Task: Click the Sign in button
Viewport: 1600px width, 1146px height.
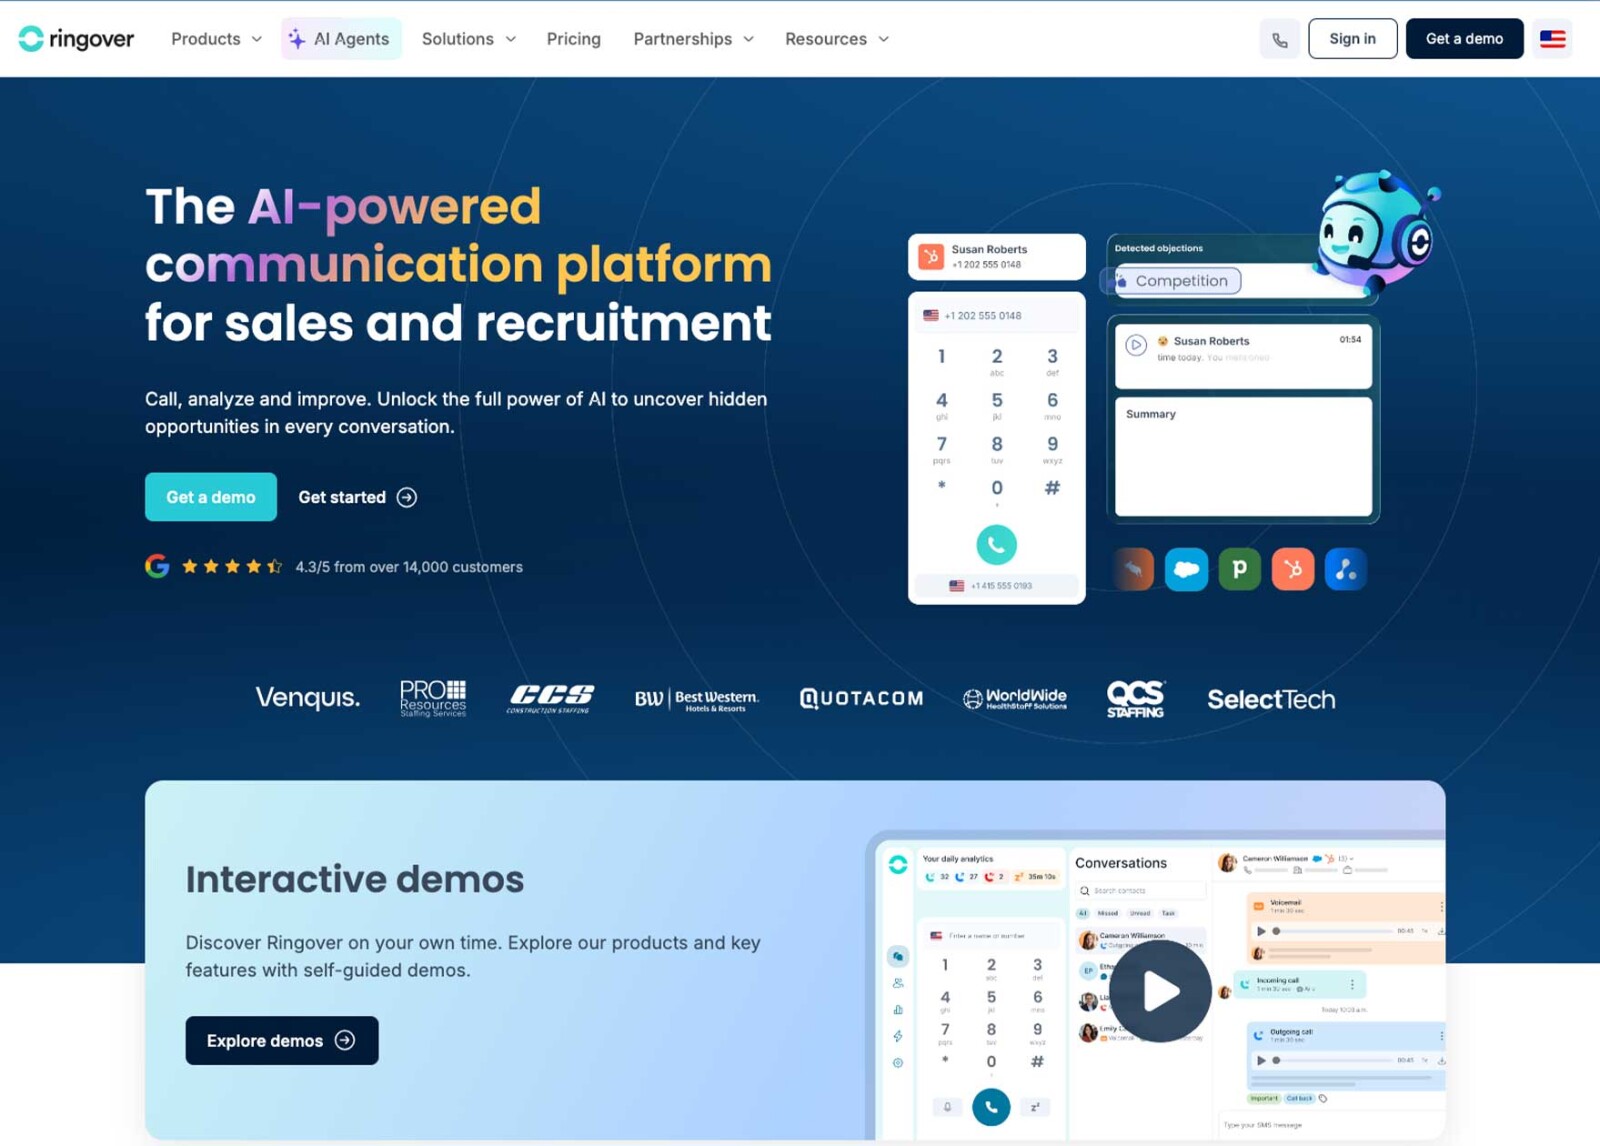Action: pos(1352,39)
